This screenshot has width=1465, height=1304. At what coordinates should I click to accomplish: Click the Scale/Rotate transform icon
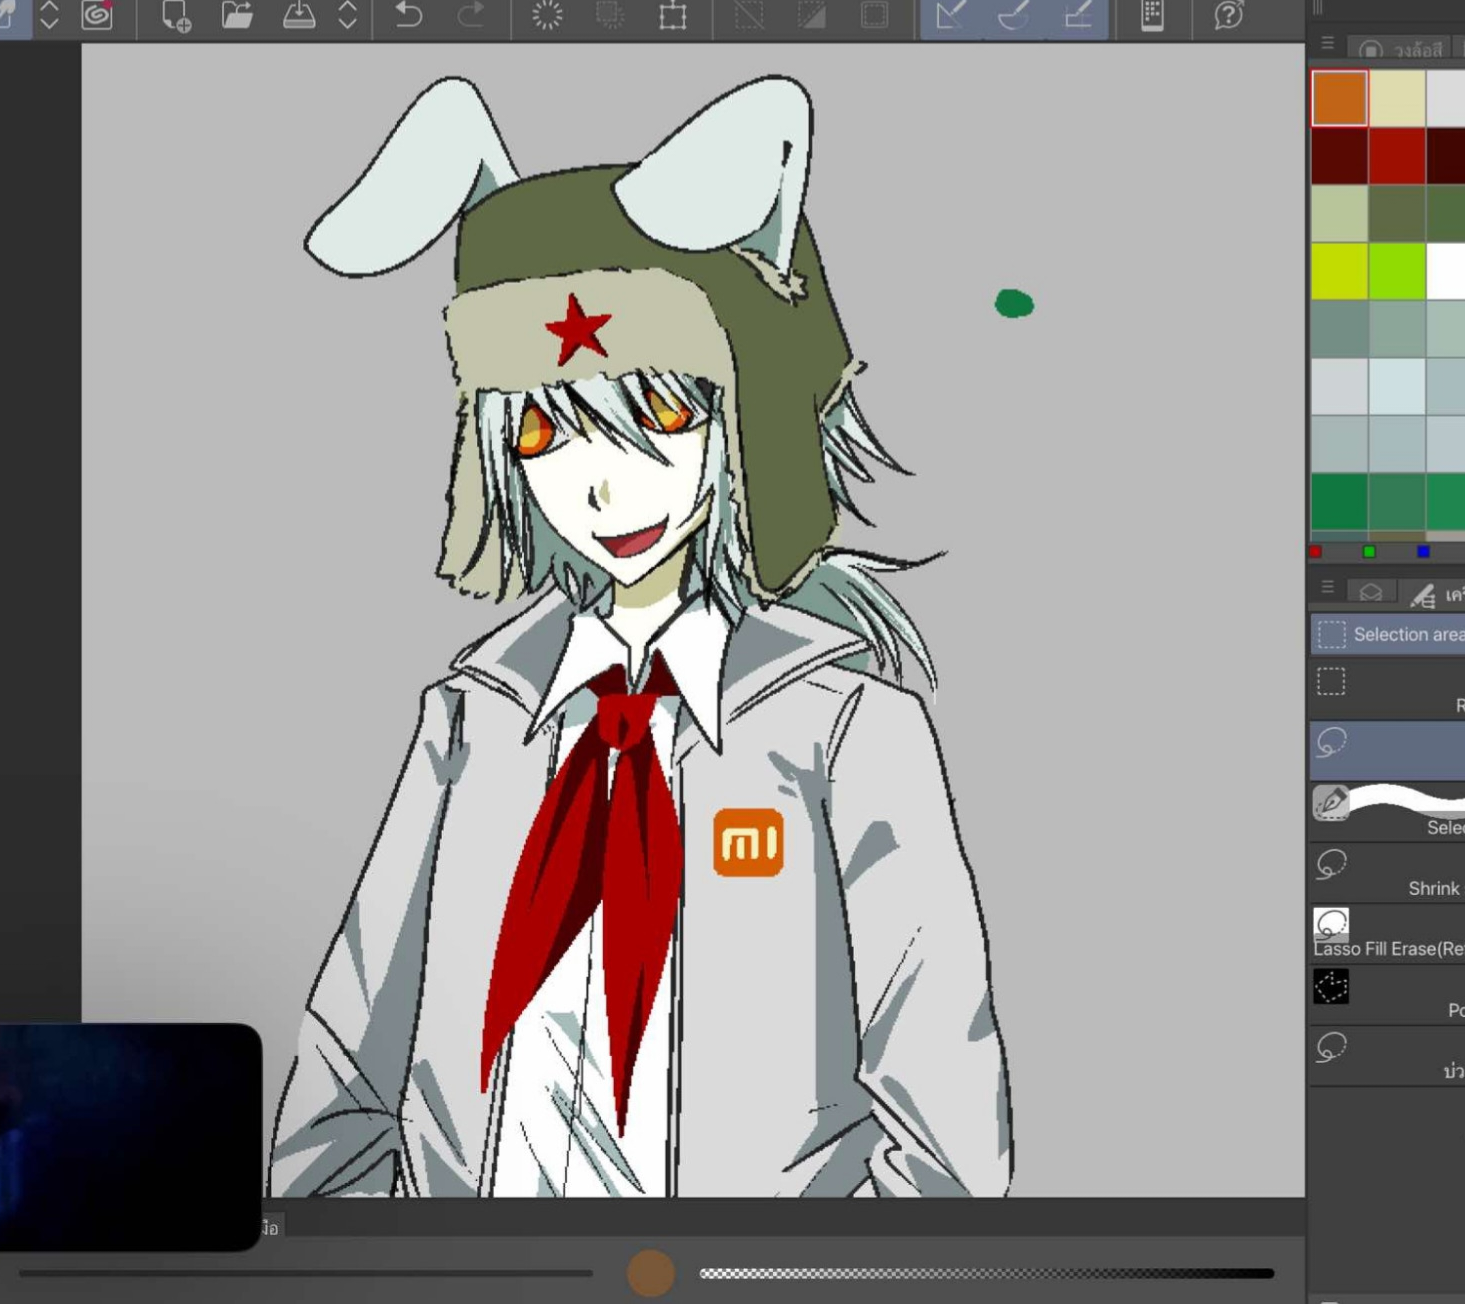[673, 15]
